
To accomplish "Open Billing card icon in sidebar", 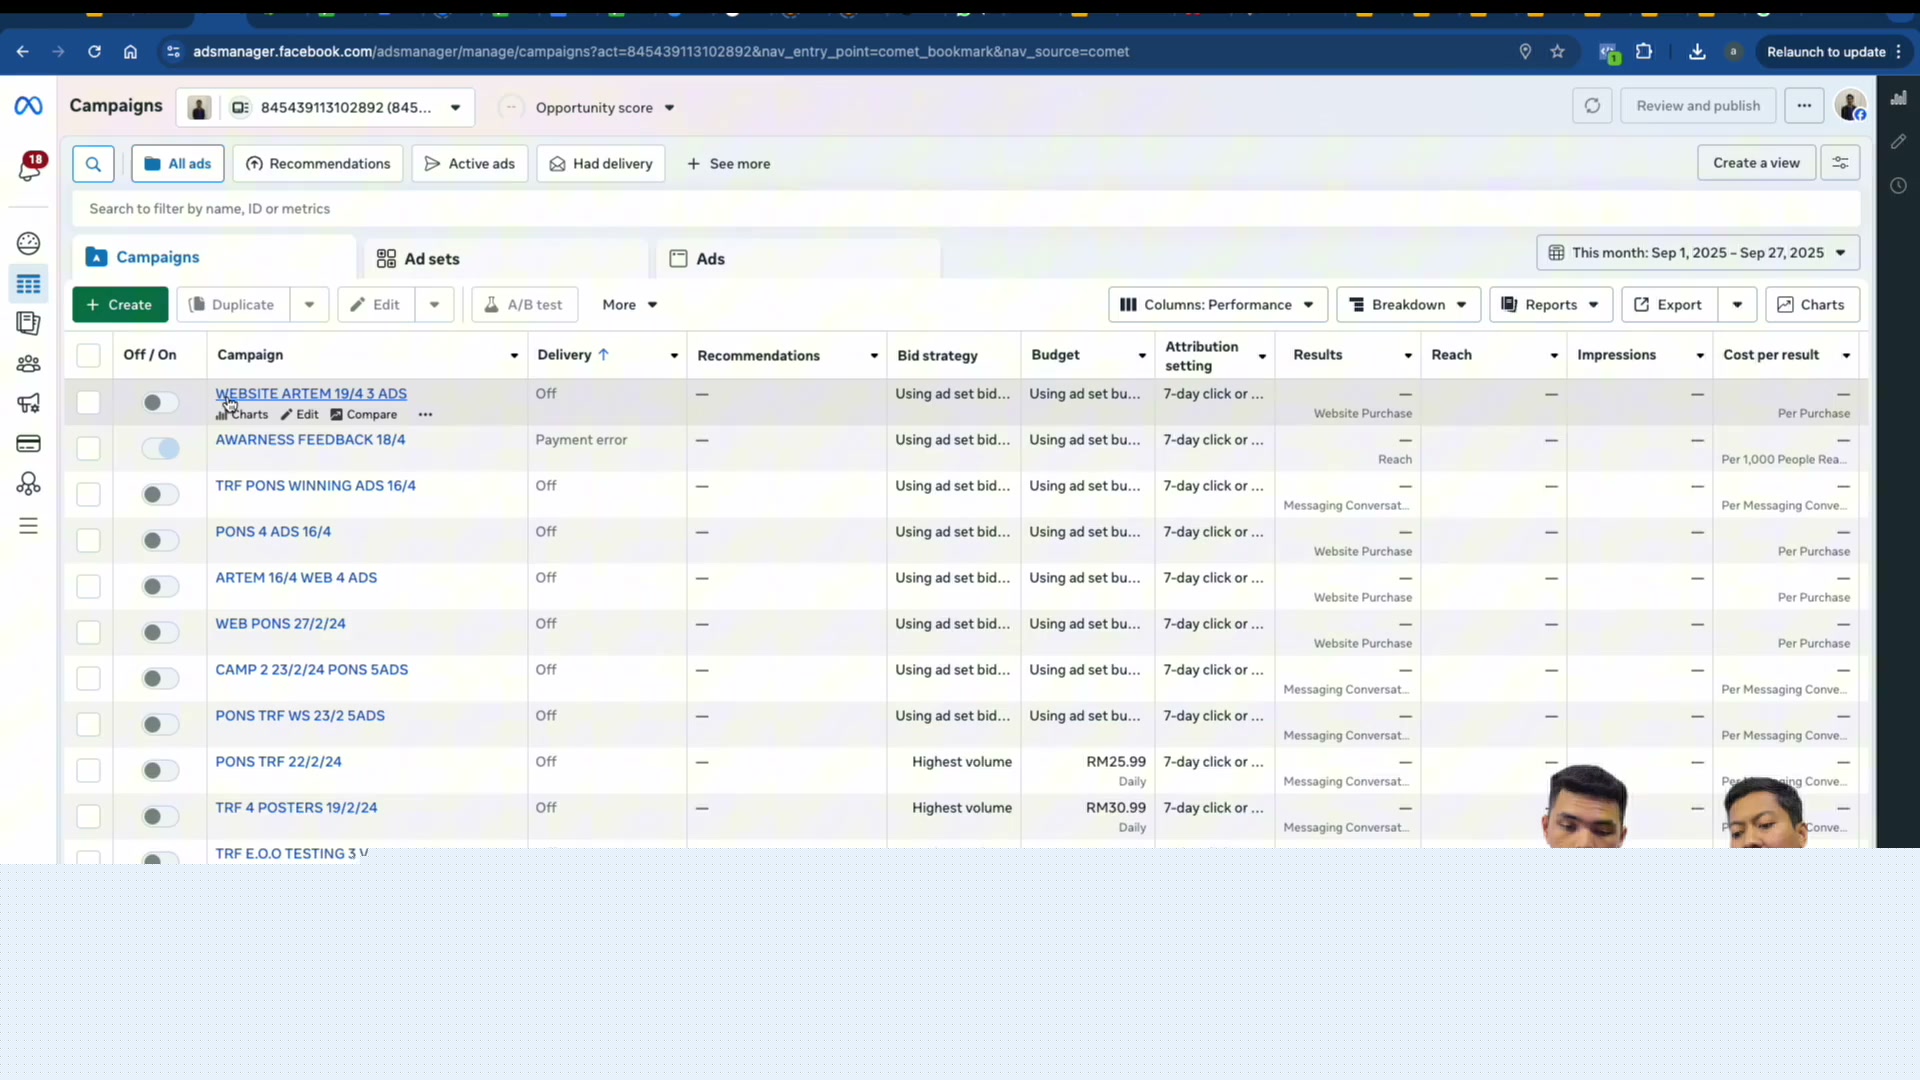I will click(28, 444).
